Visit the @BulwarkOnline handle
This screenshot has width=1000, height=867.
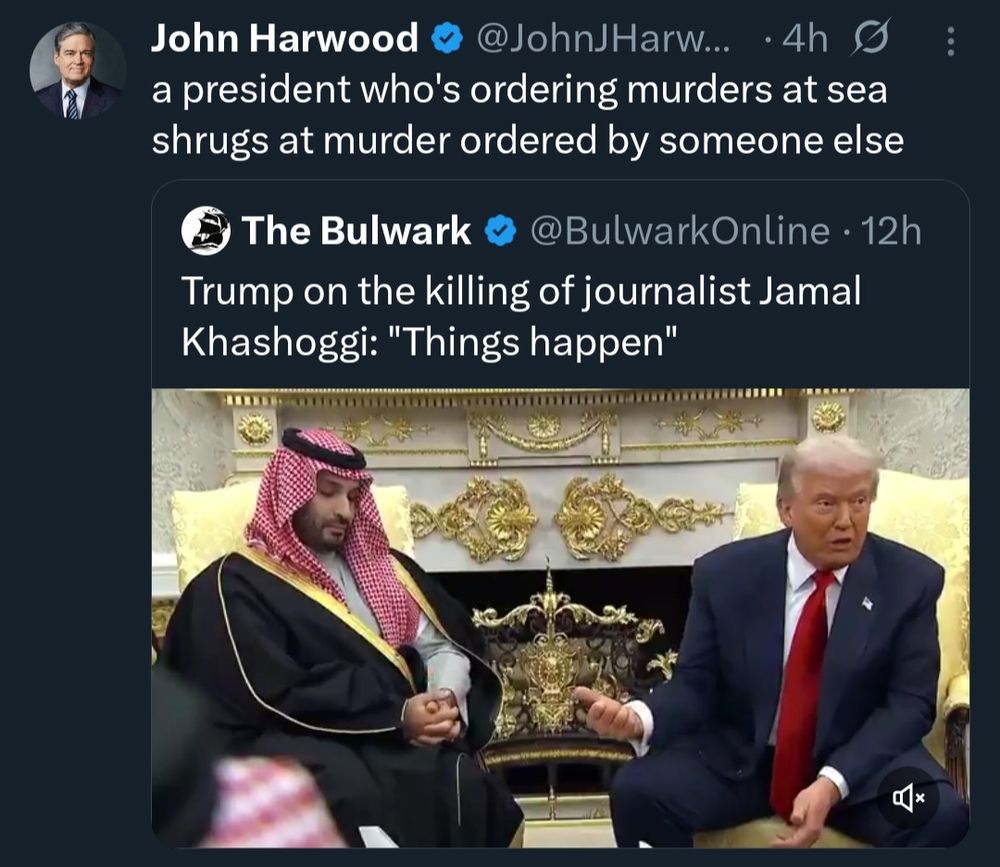[680, 231]
